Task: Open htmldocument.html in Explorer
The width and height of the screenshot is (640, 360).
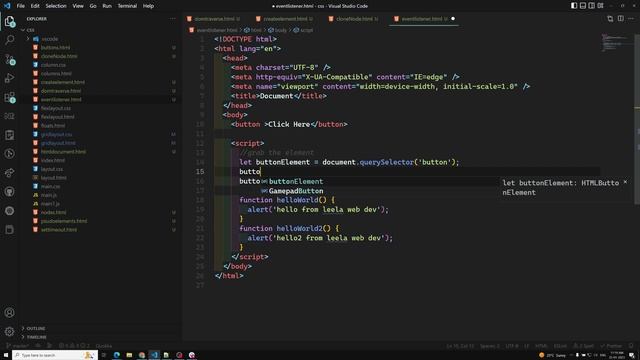Action: click(x=63, y=151)
